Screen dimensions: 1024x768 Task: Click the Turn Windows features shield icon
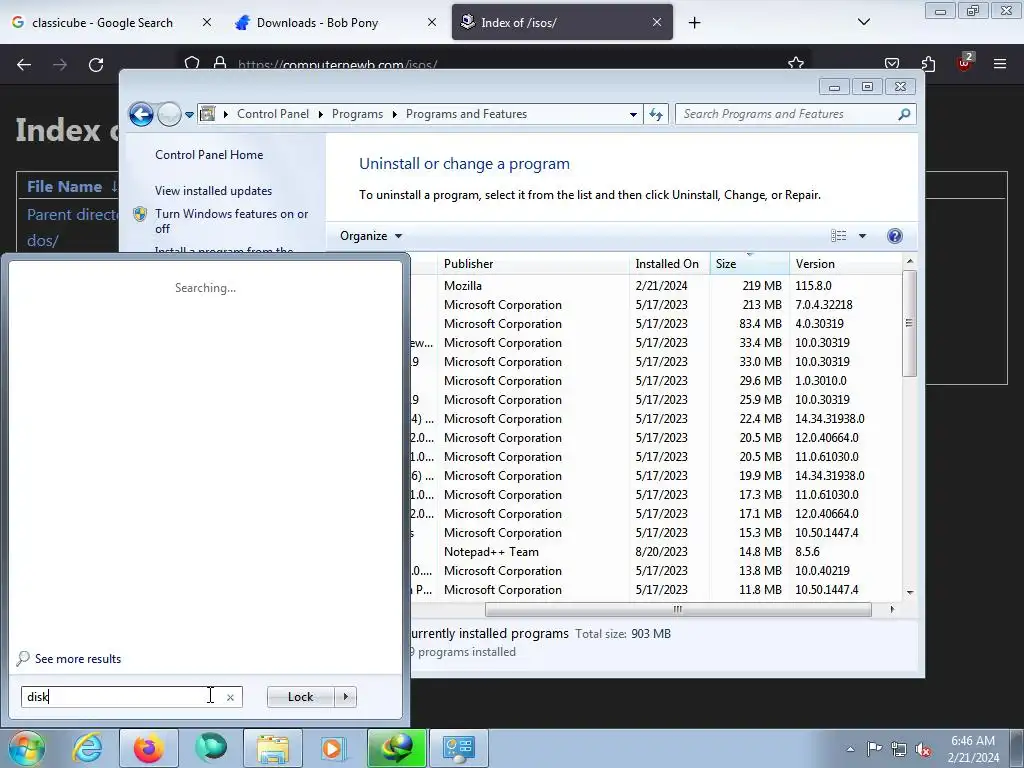click(x=140, y=214)
